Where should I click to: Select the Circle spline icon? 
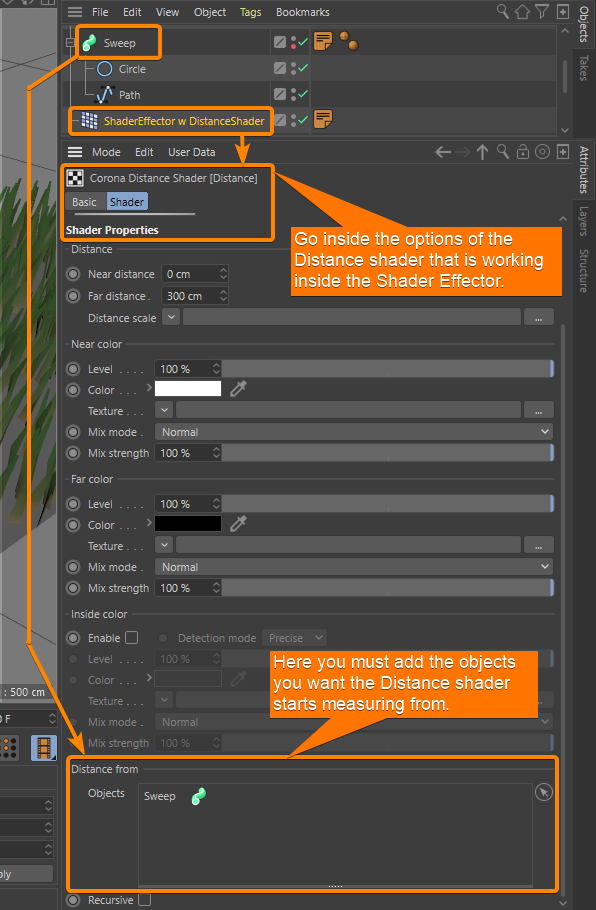(x=104, y=69)
